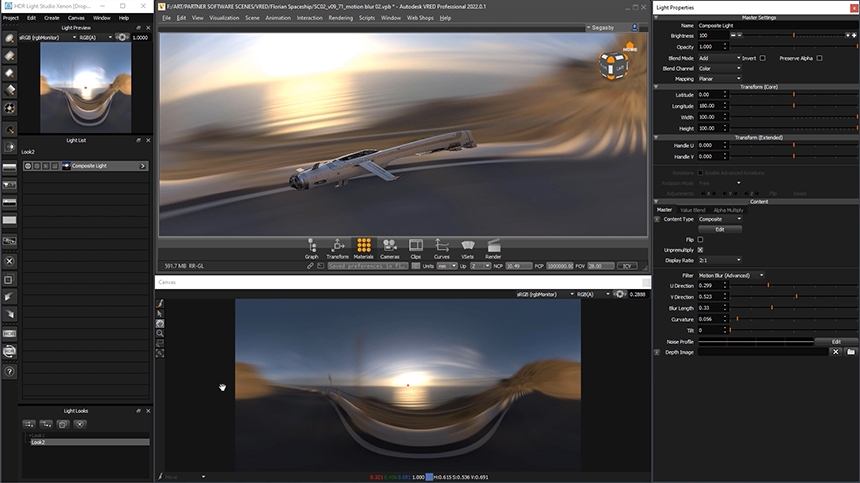
Task: Adjust the Blur Length slider
Action: [794, 308]
